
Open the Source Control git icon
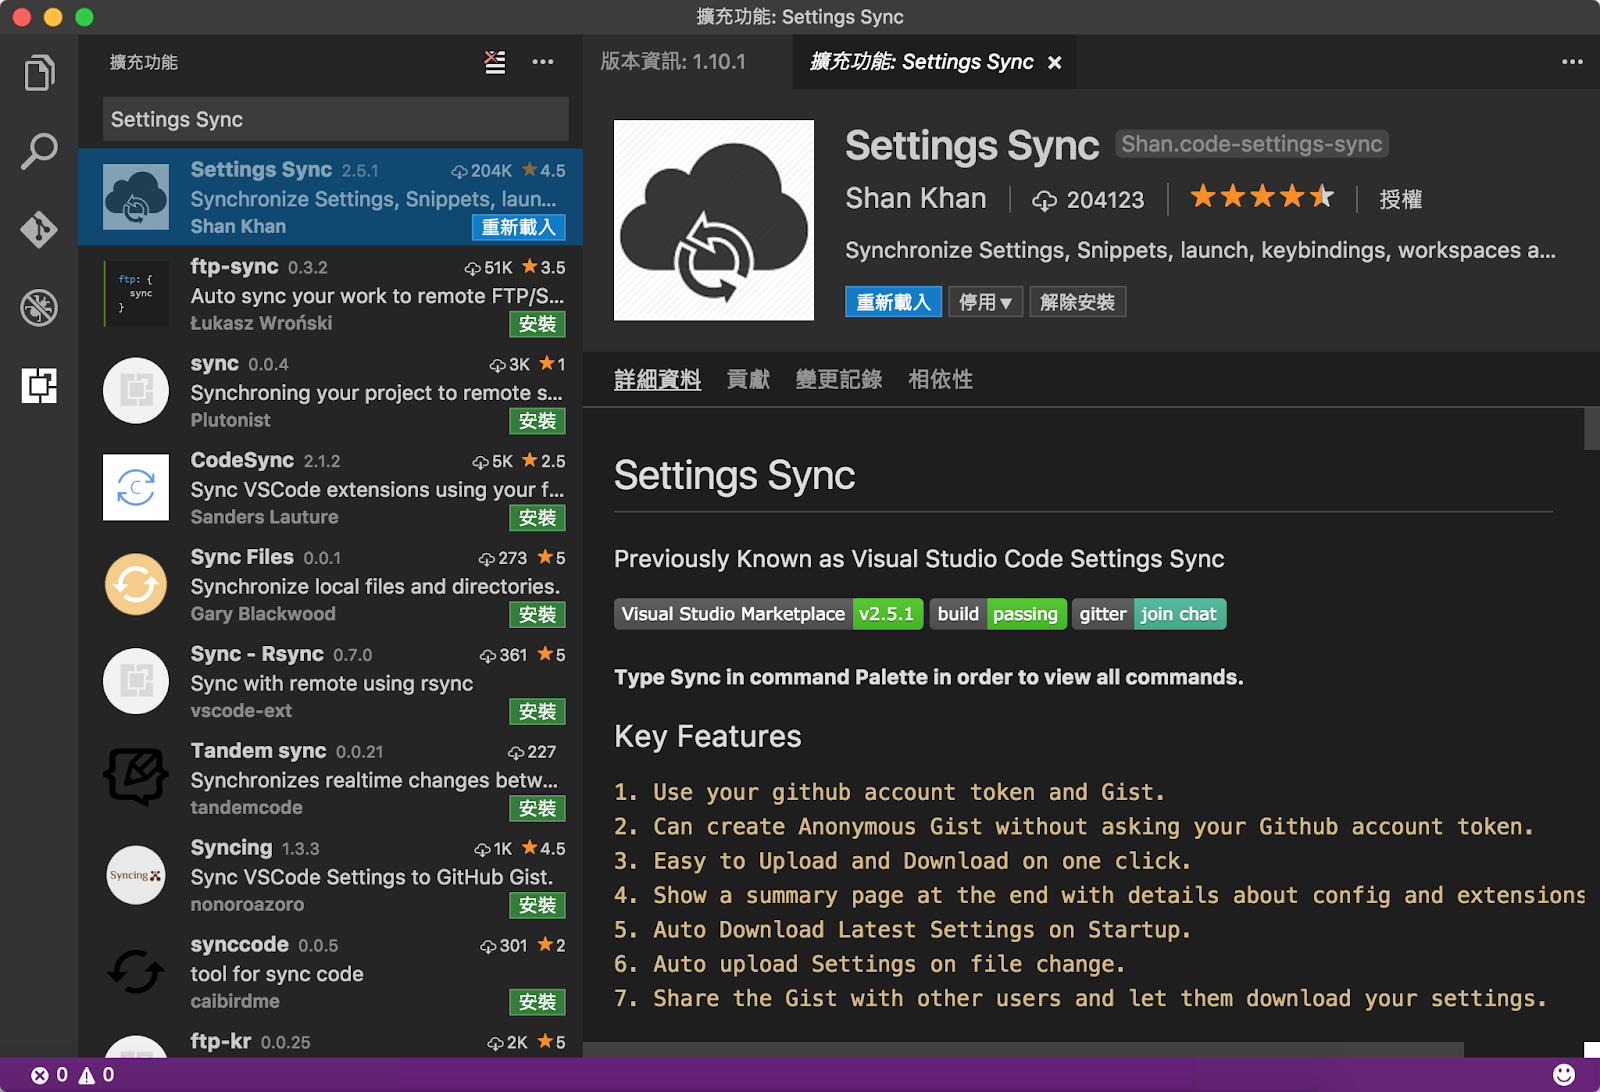point(39,229)
